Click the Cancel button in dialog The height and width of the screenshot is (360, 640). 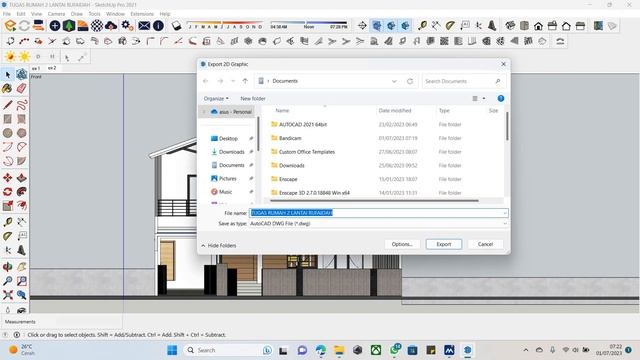[485, 244]
